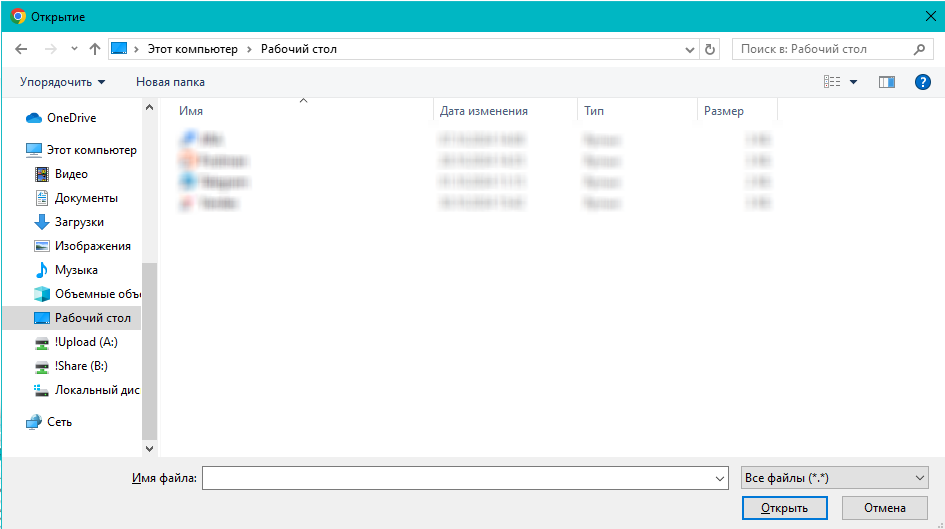This screenshot has width=945, height=529.
Task: Open the 'Объемные объекты' folder
Action: pos(98,295)
